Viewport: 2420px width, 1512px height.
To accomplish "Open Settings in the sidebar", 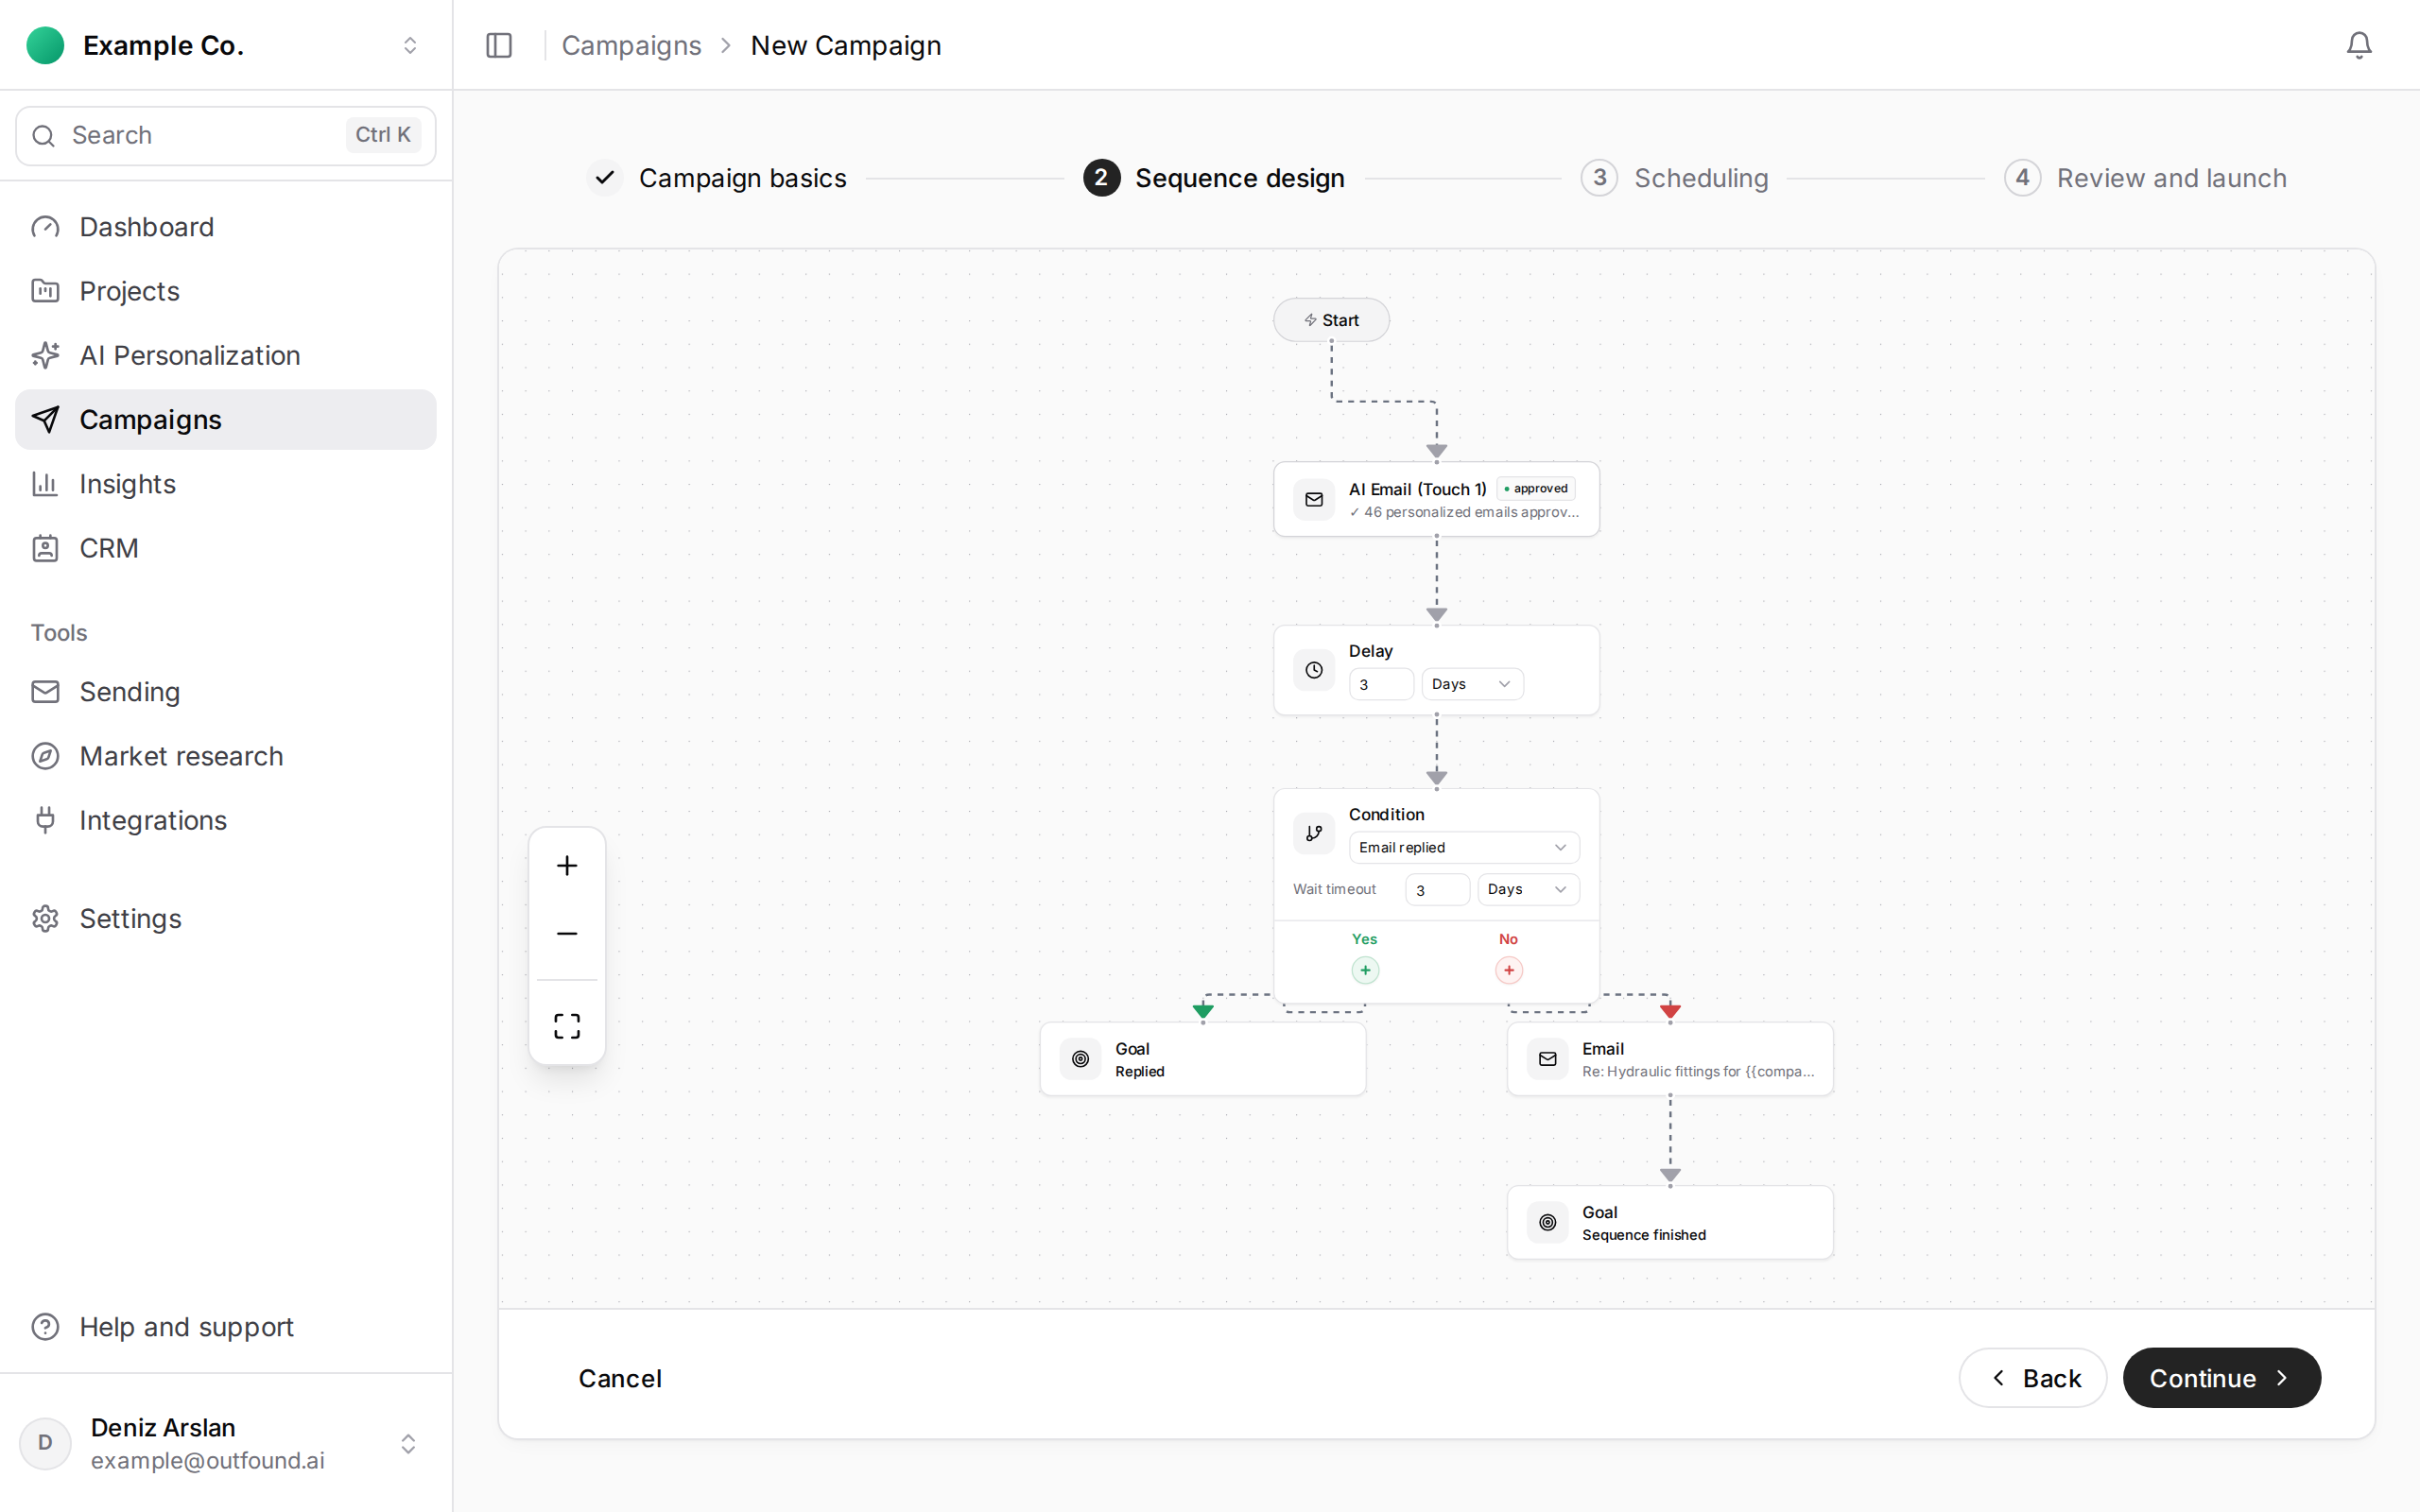I will [x=226, y=919].
